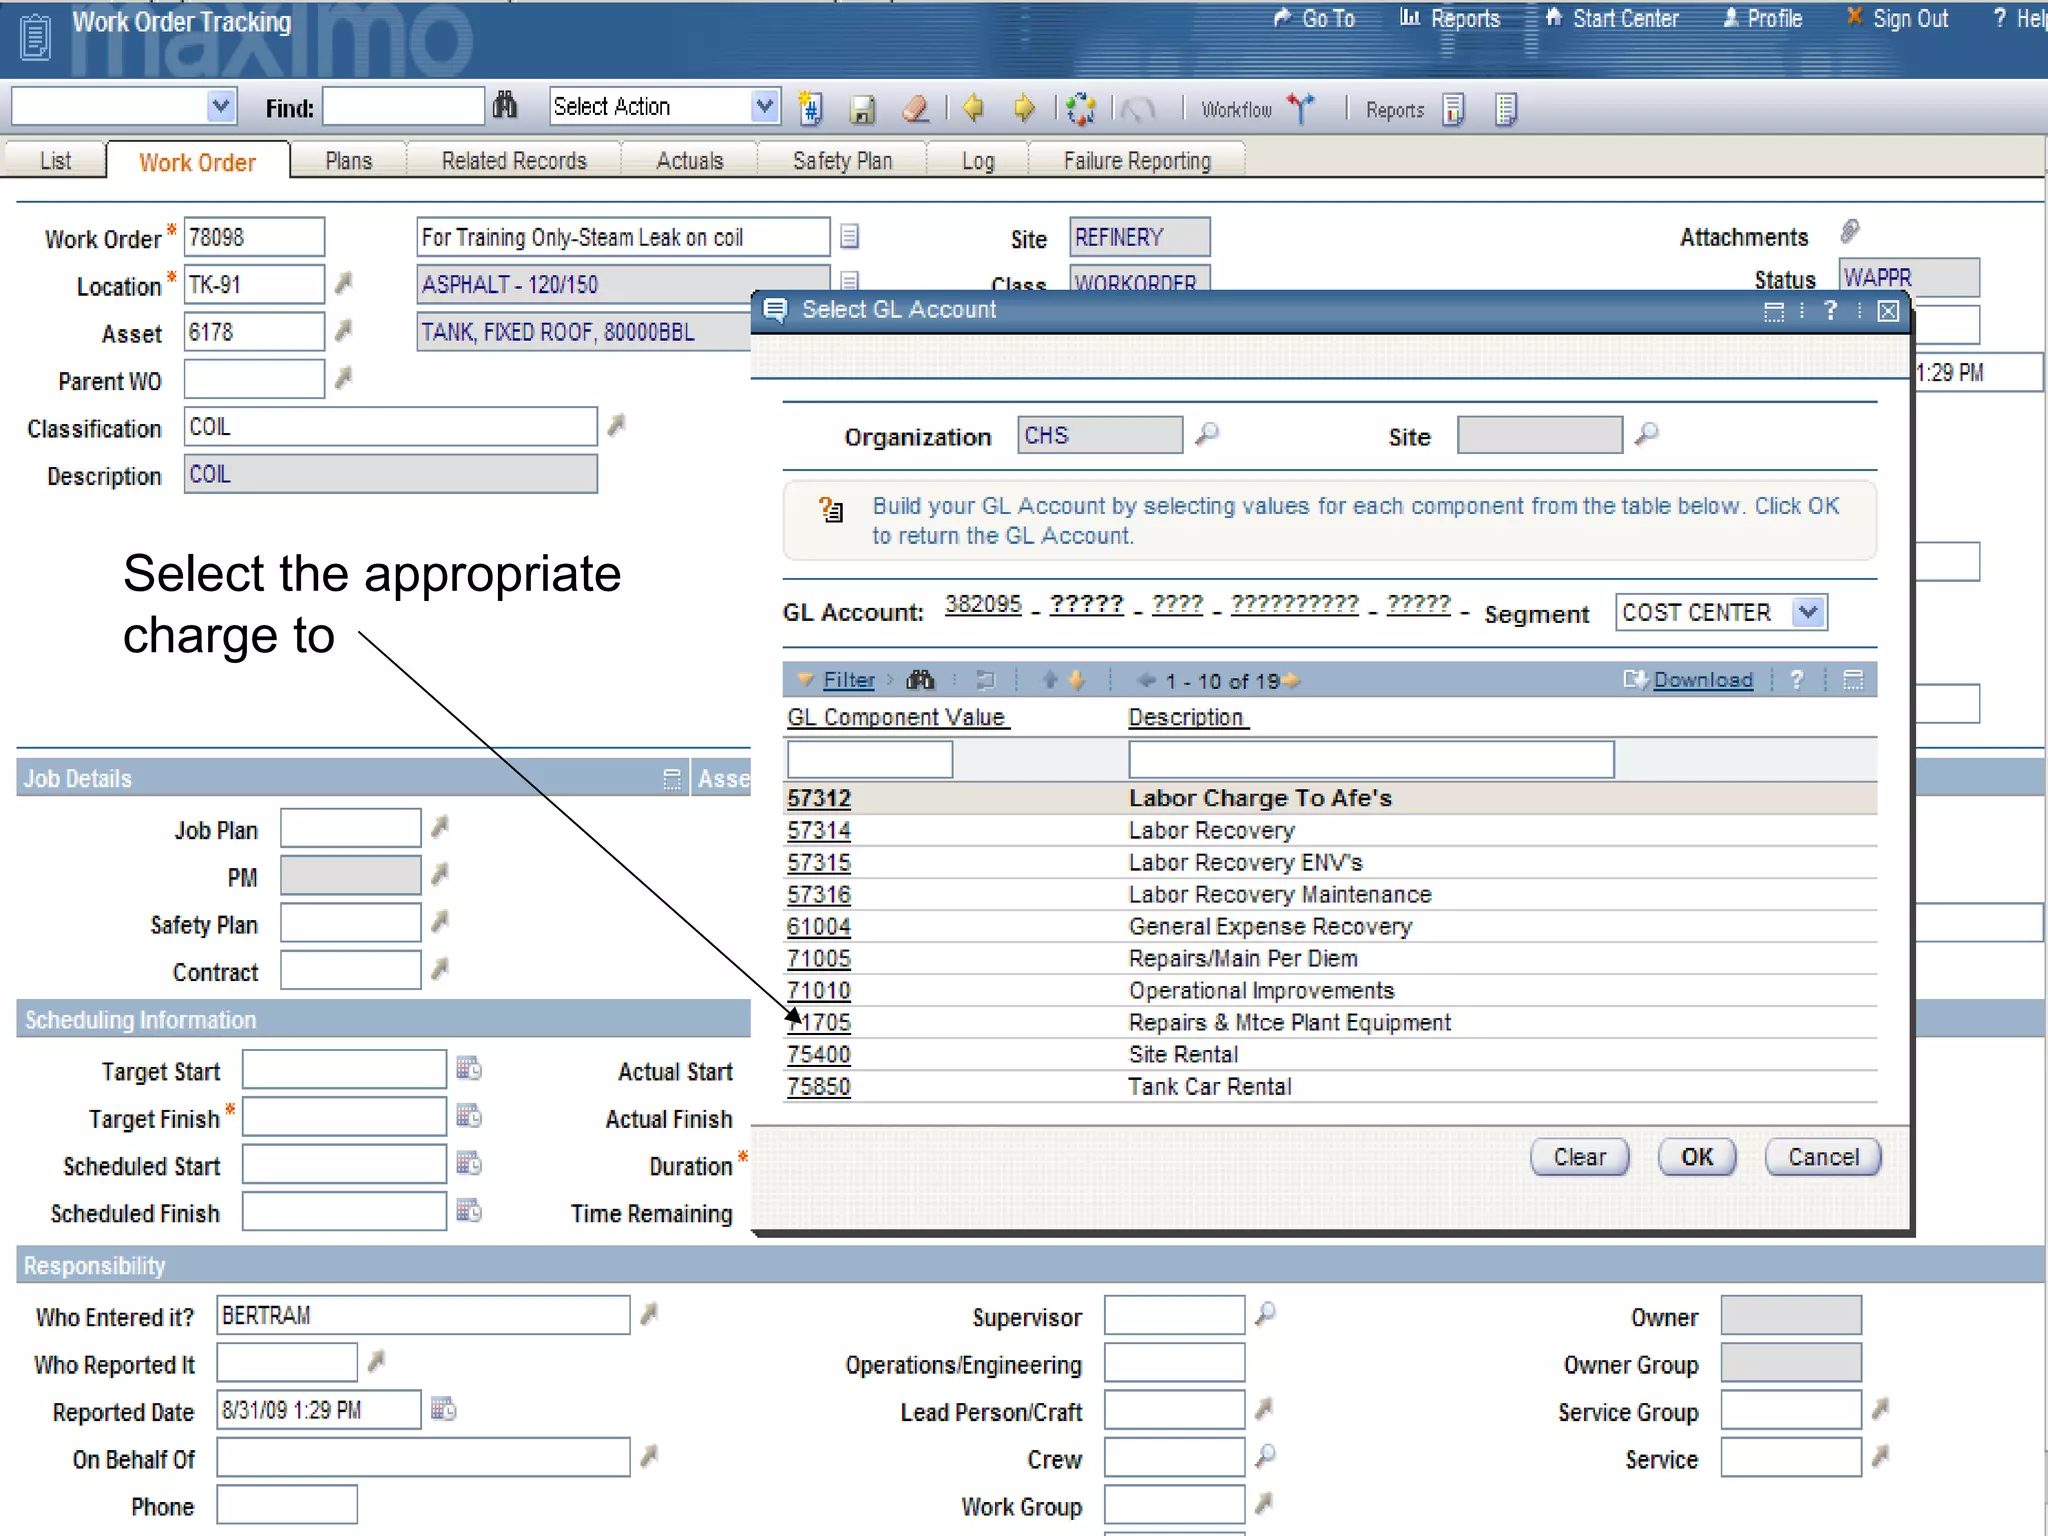The image size is (2048, 1536).
Task: Click the Download link in the table header
Action: coord(1702,681)
